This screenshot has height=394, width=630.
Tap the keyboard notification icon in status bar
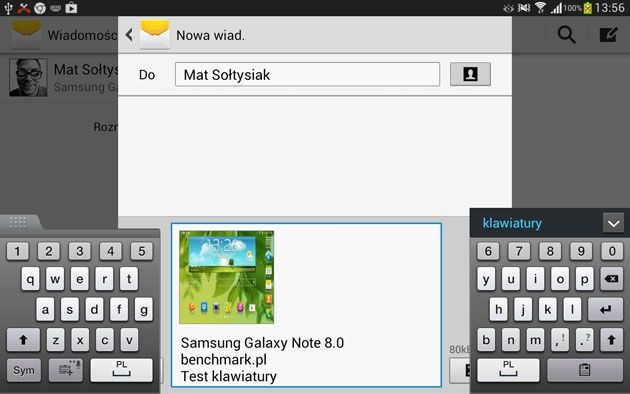pos(55,8)
